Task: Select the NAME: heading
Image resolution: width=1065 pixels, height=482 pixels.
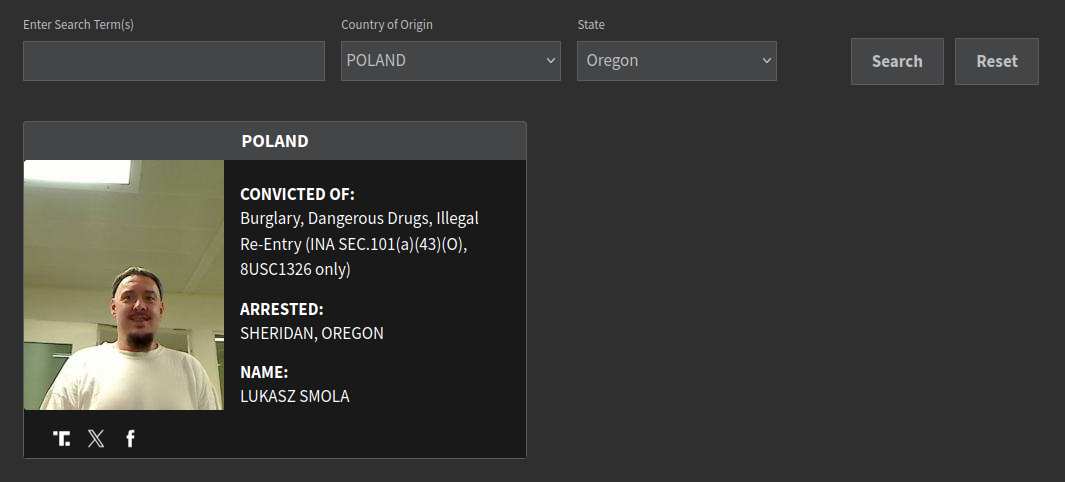Action: click(x=264, y=372)
